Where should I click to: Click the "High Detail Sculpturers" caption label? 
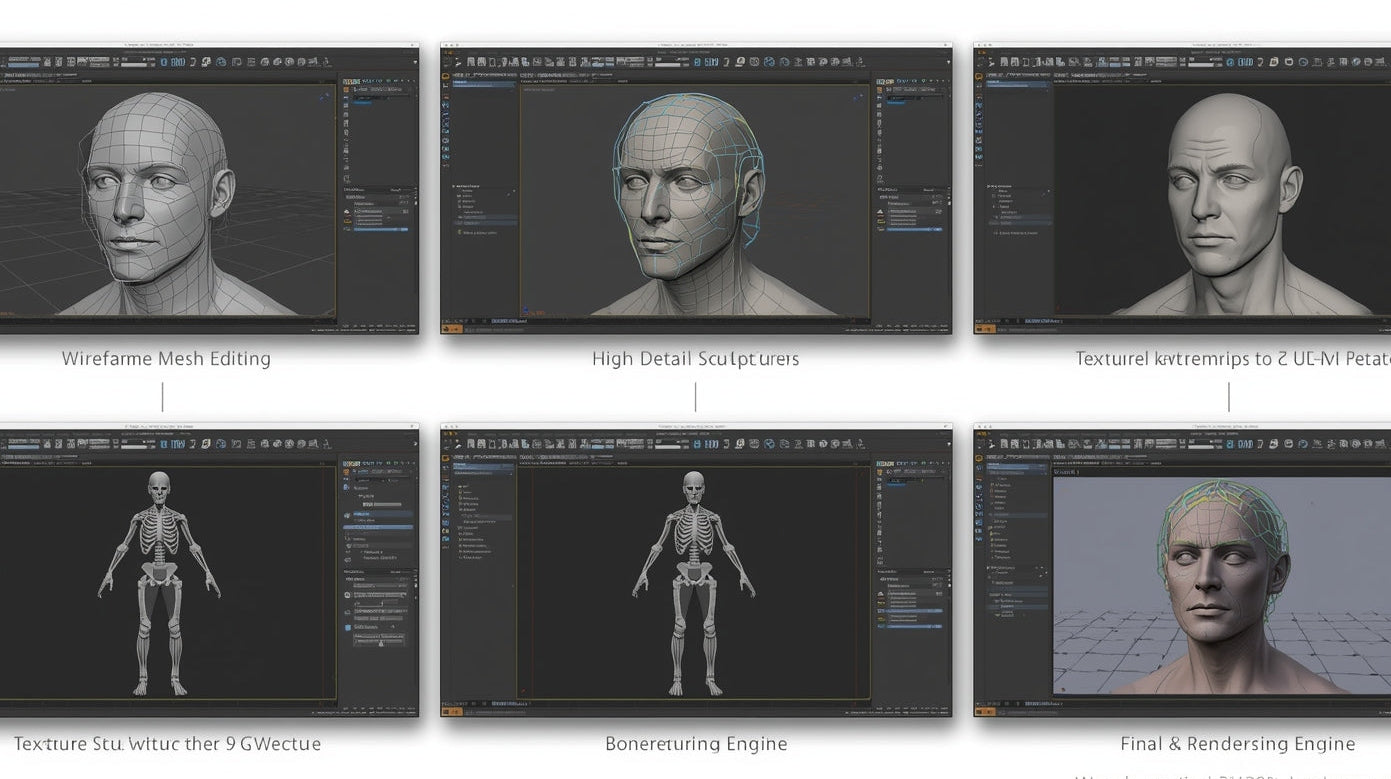point(695,359)
